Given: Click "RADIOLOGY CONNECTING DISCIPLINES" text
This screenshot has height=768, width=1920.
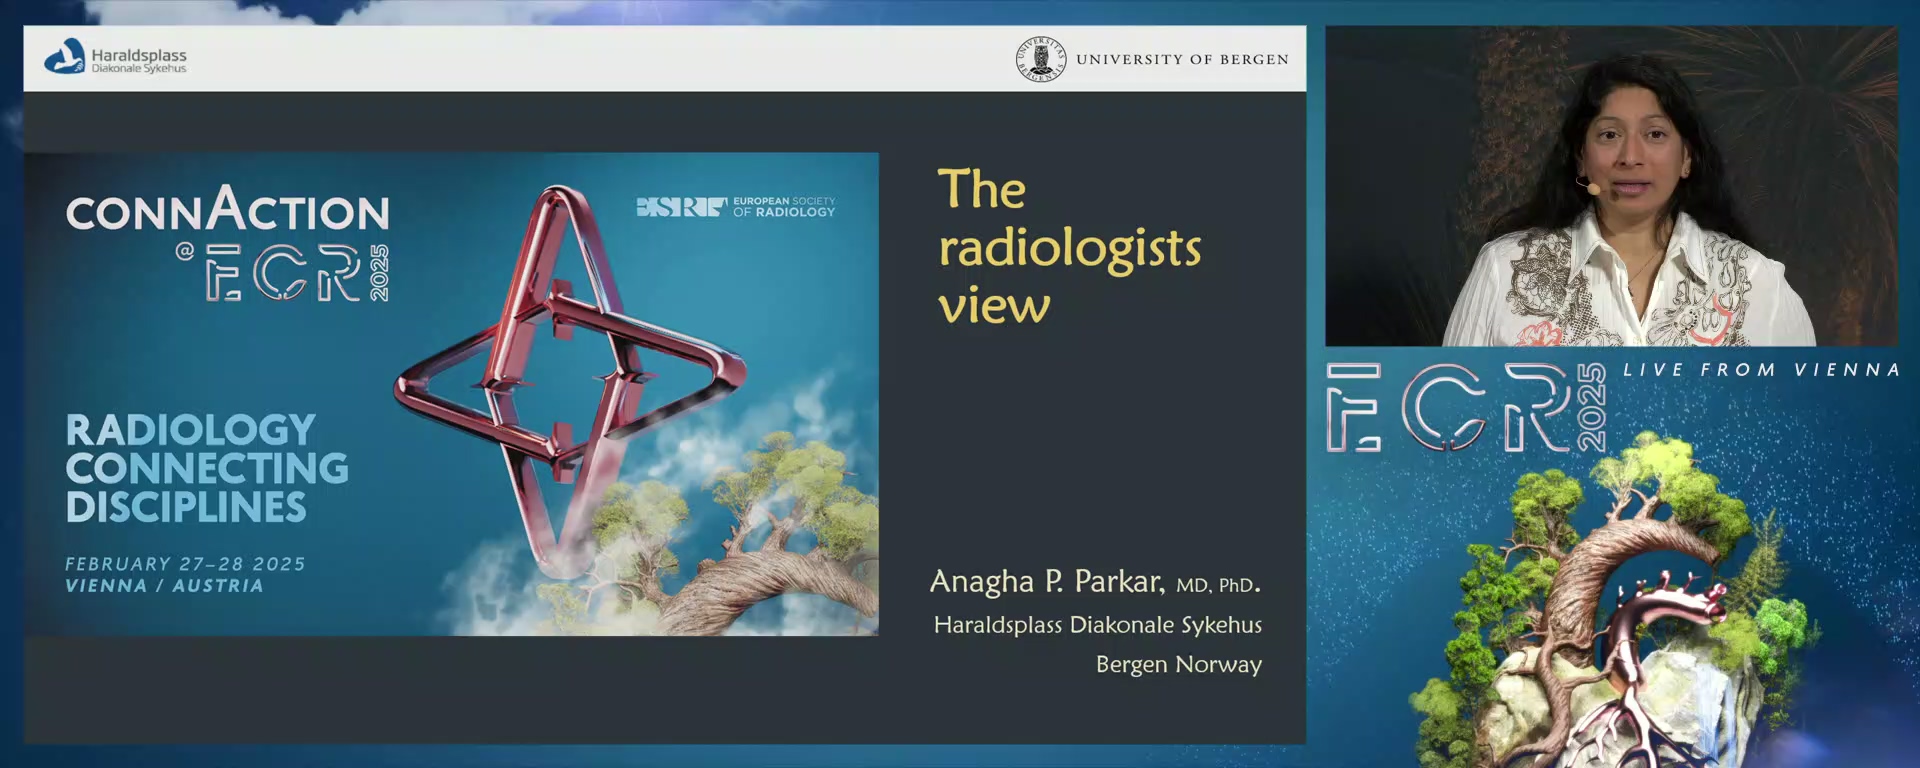Looking at the screenshot, I should [x=207, y=468].
